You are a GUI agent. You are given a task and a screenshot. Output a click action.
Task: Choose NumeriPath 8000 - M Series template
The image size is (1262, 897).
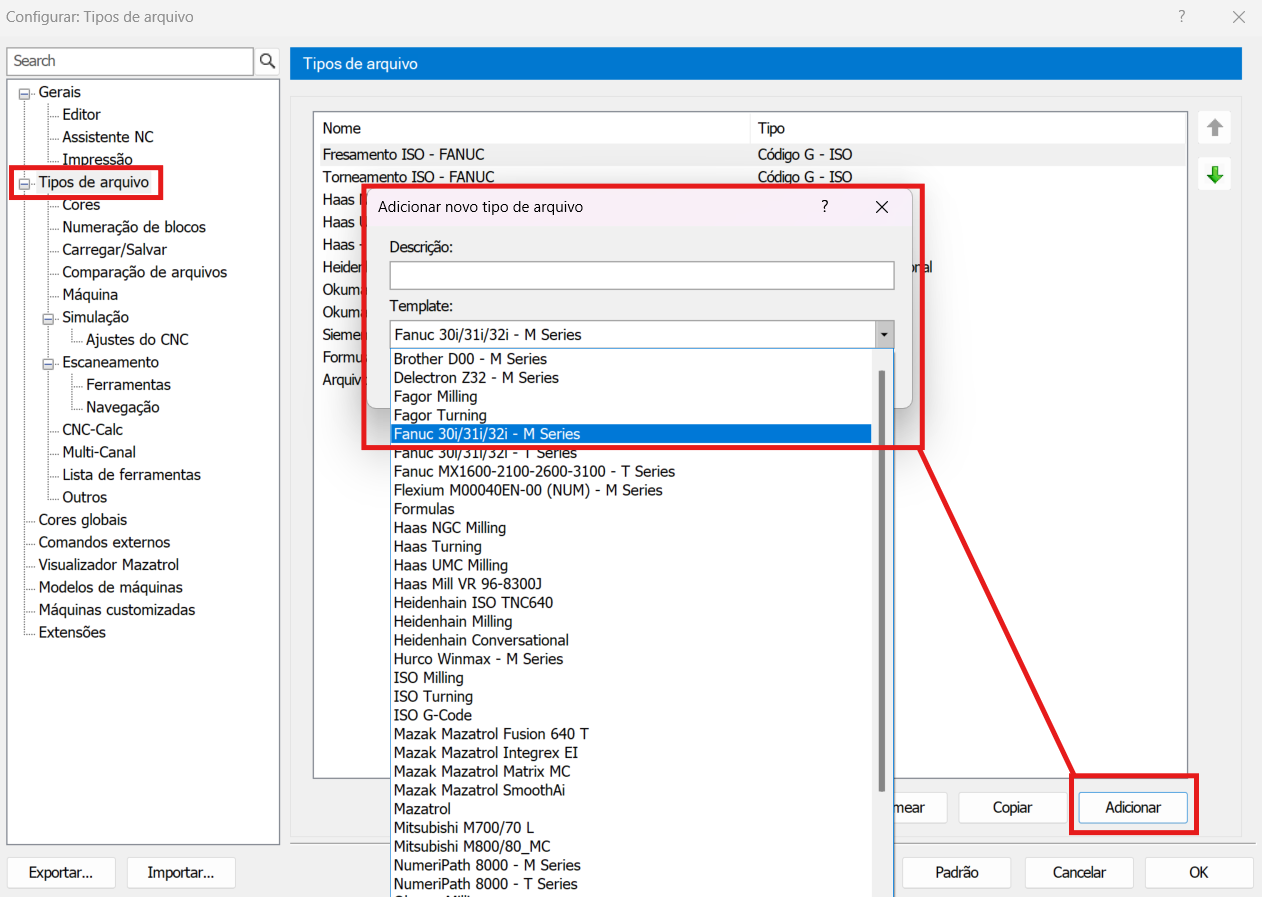pyautogui.click(x=631, y=865)
